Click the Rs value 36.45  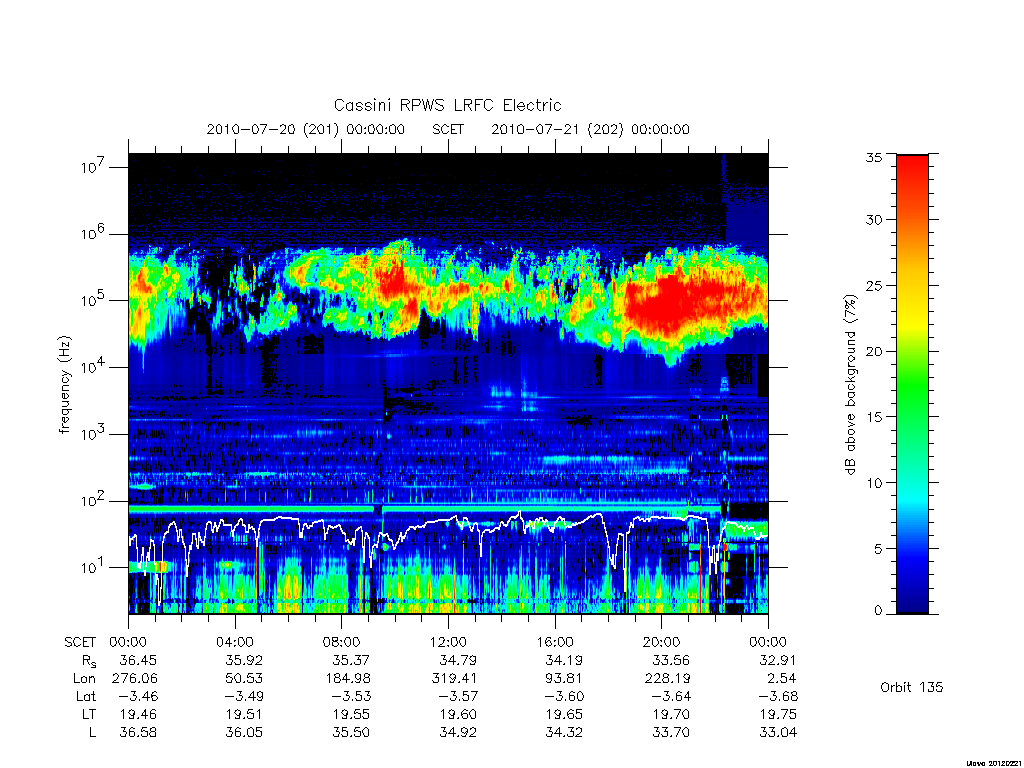click(138, 660)
